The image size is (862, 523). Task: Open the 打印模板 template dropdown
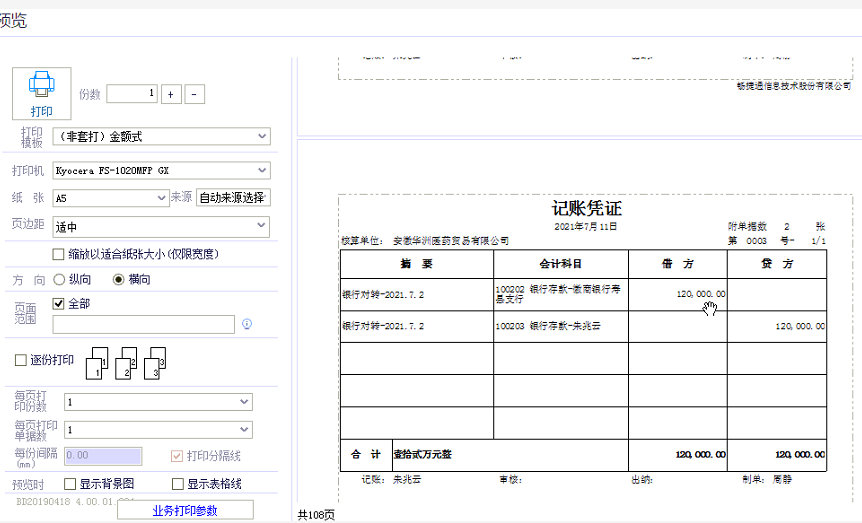pos(162,136)
